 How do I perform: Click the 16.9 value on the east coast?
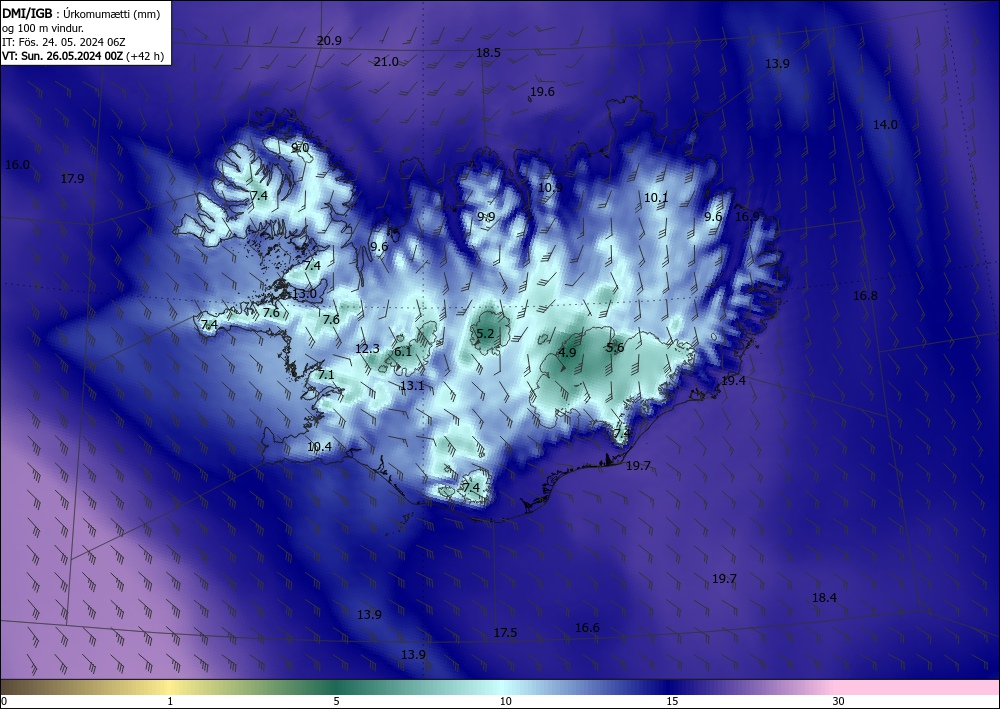click(x=747, y=217)
